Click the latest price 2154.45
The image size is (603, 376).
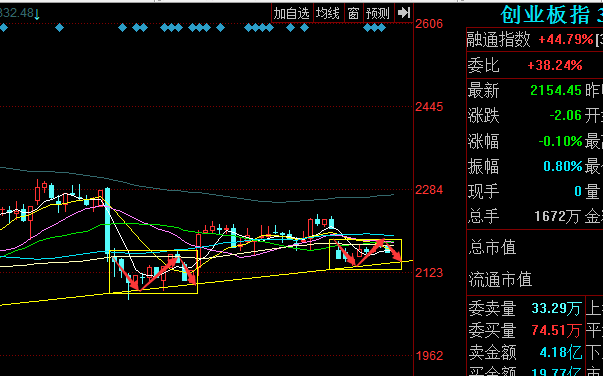(x=556, y=91)
